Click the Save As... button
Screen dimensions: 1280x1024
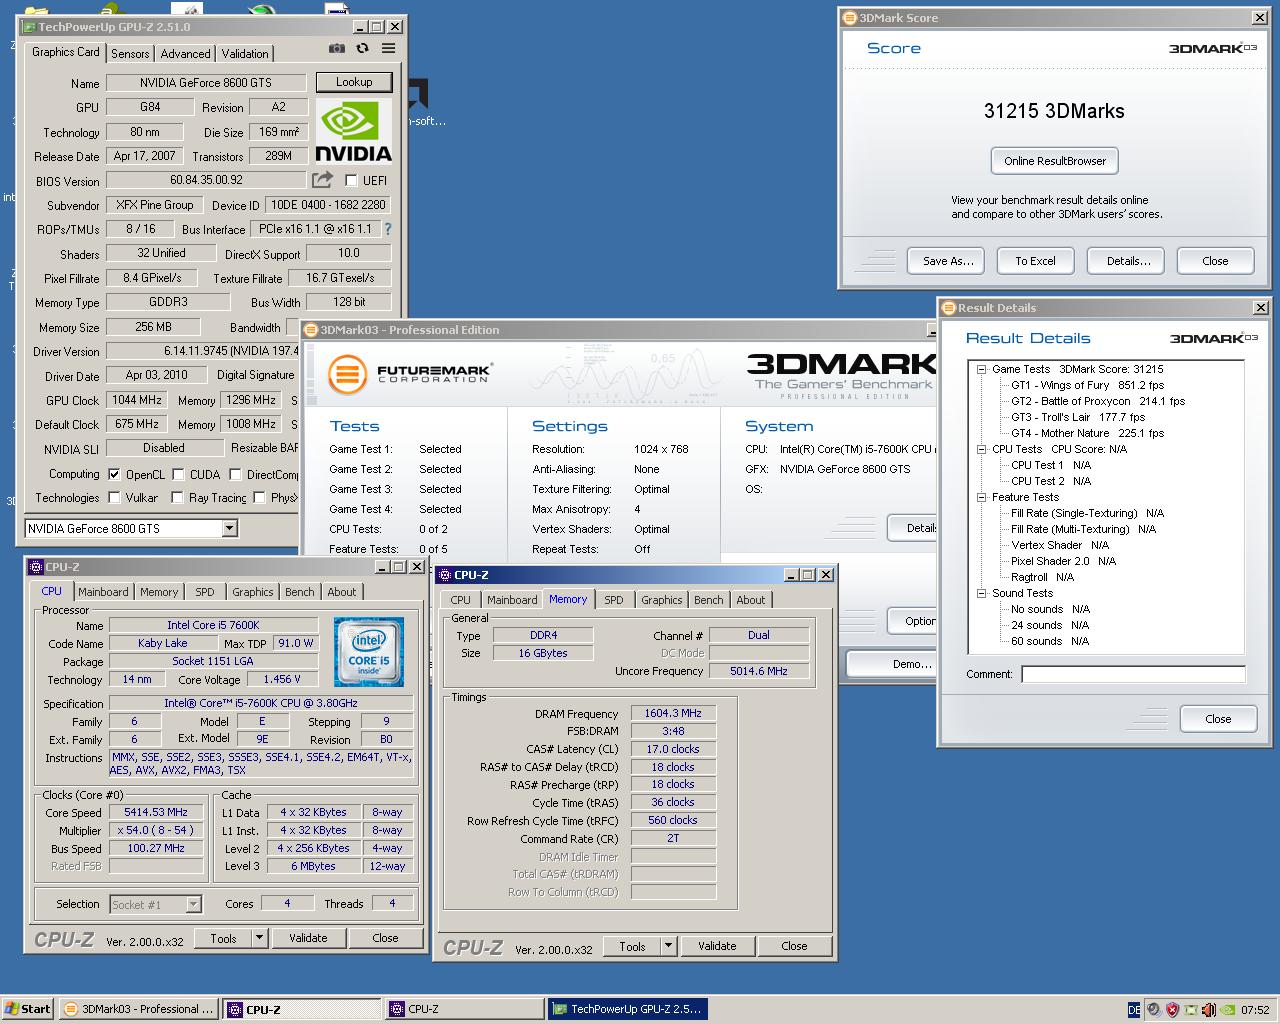[x=948, y=261]
